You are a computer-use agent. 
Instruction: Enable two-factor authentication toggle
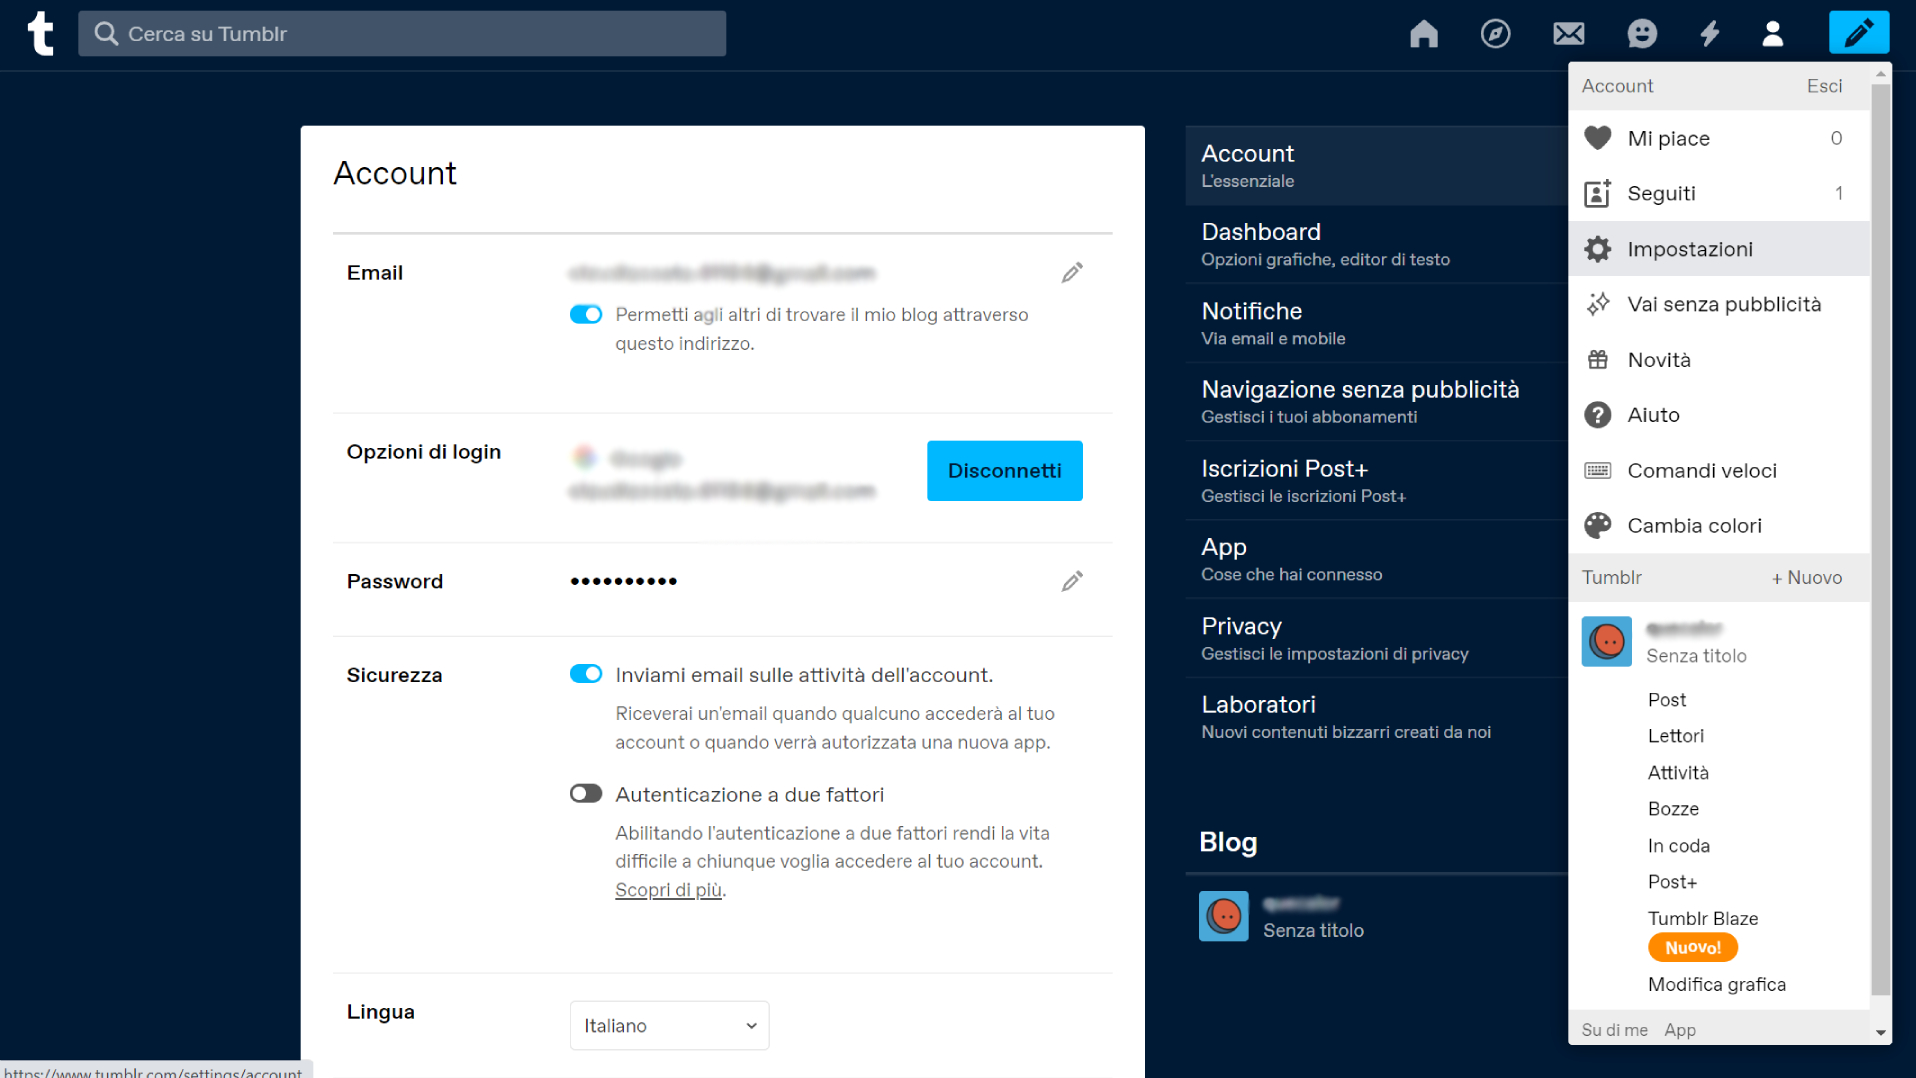coord(586,794)
